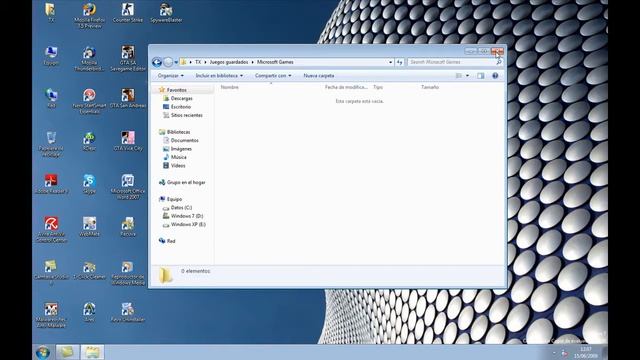The image size is (640, 360).
Task: Select Grupo en el hogar
Action: pos(186,182)
